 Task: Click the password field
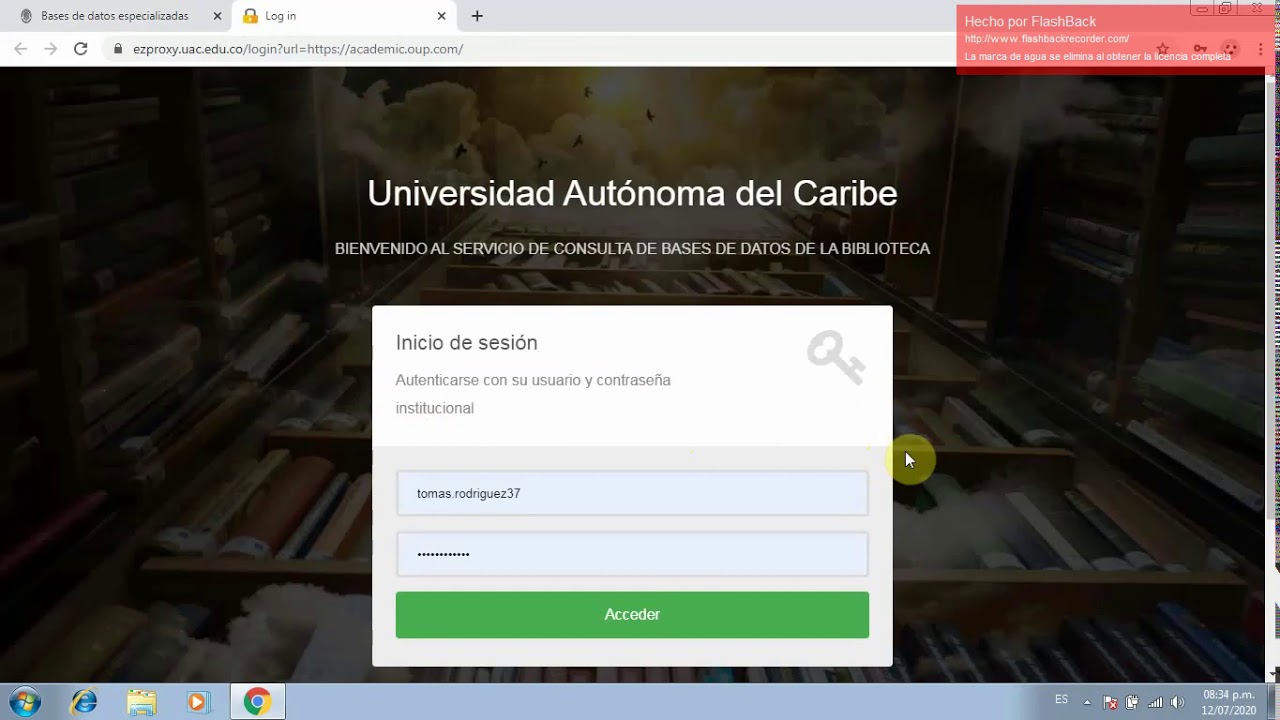coord(632,554)
